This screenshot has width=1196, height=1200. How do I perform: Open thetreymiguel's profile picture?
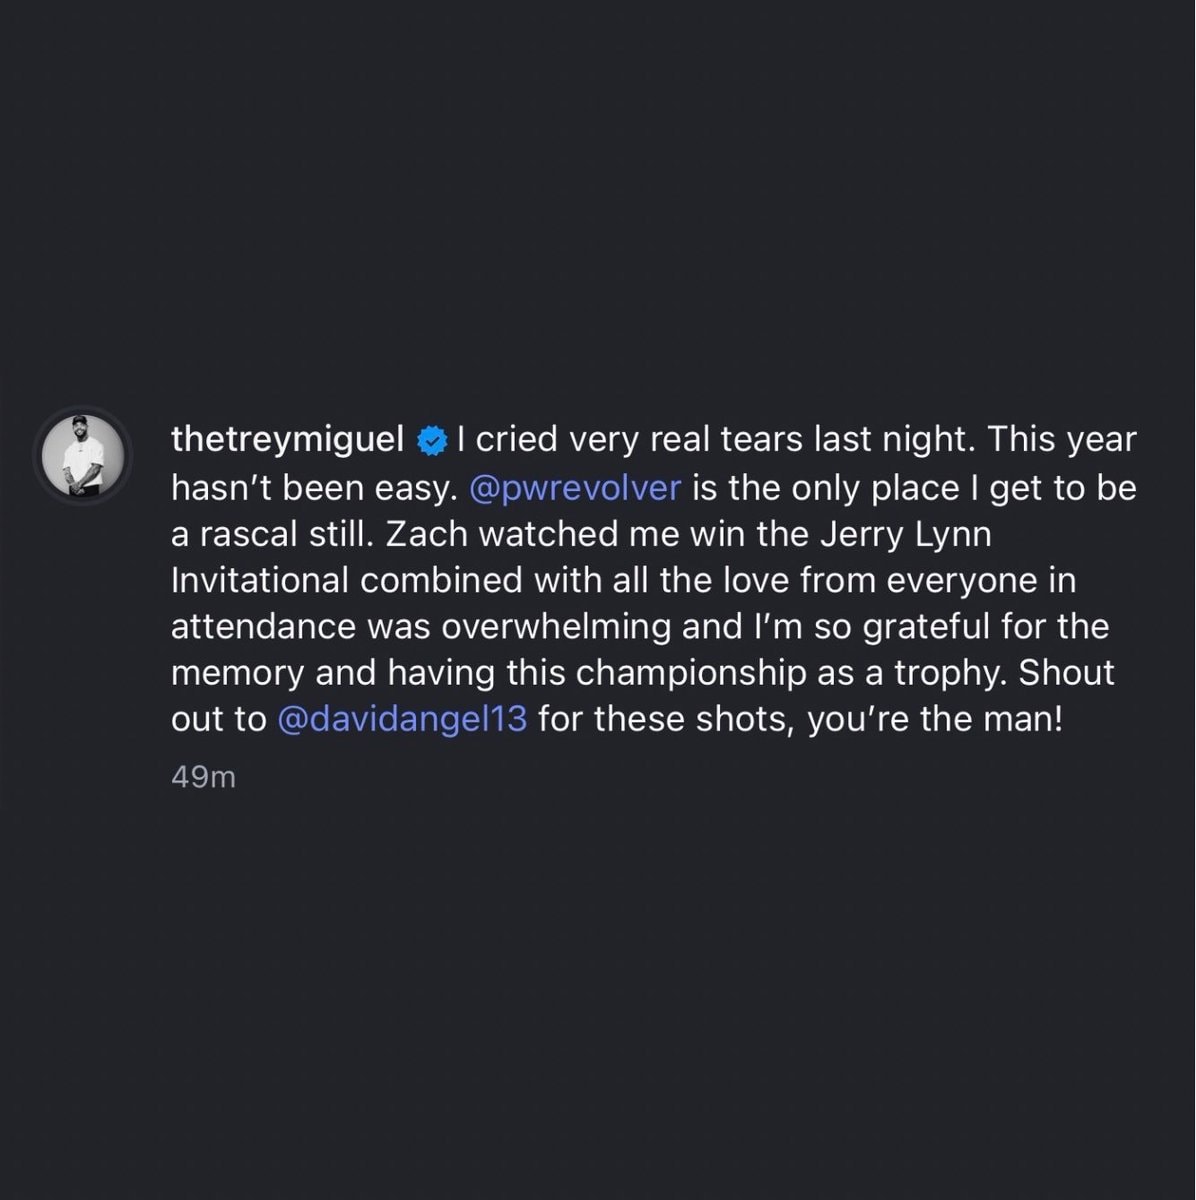tap(83, 454)
